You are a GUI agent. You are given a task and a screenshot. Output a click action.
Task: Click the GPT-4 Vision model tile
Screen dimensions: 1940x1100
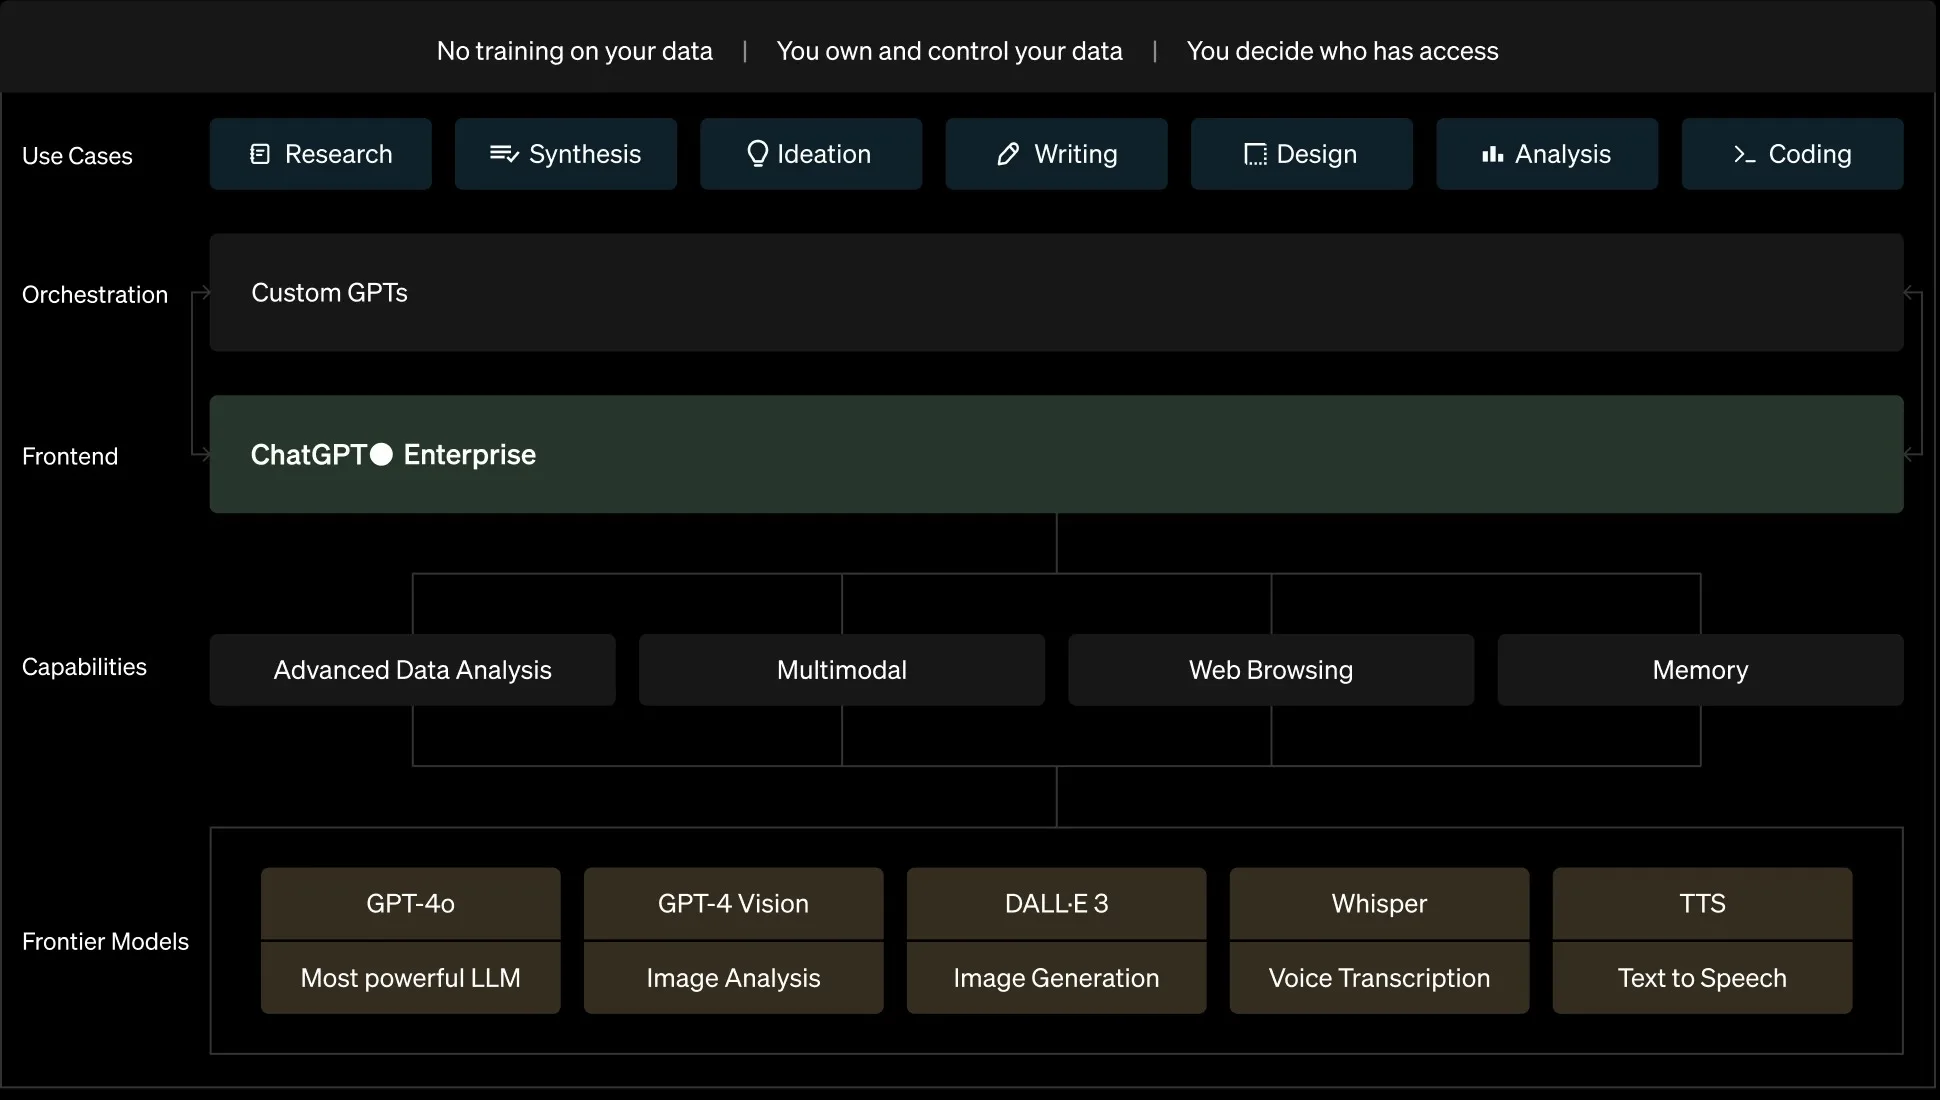point(734,904)
